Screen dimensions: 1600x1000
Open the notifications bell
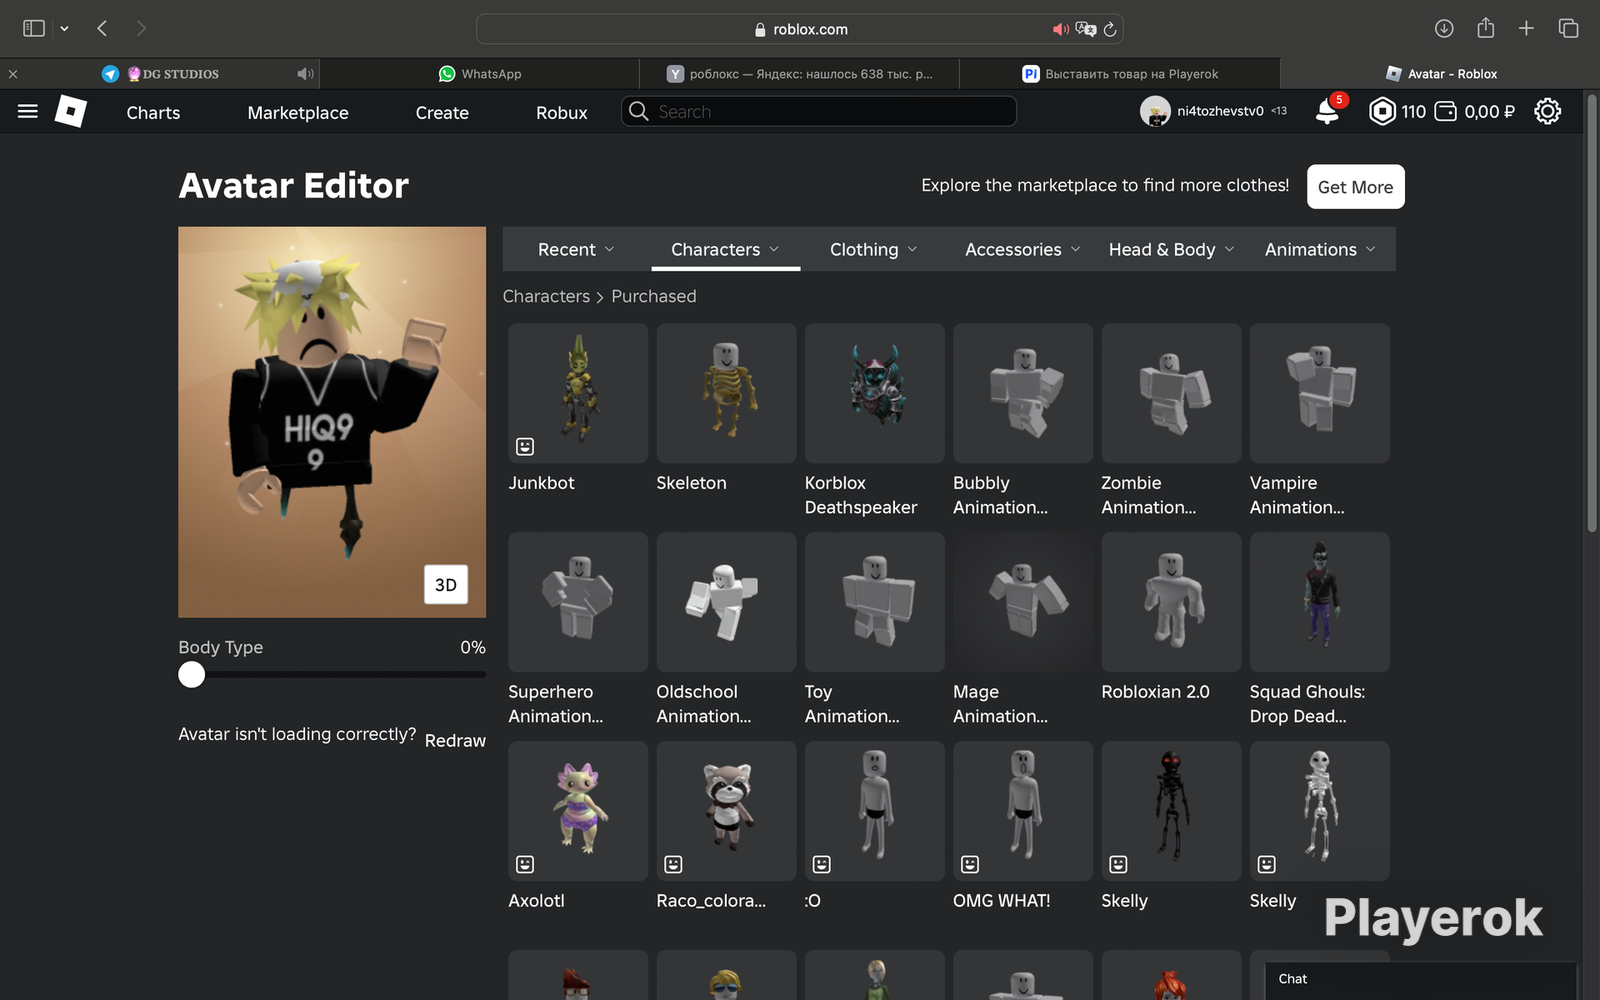tap(1327, 111)
